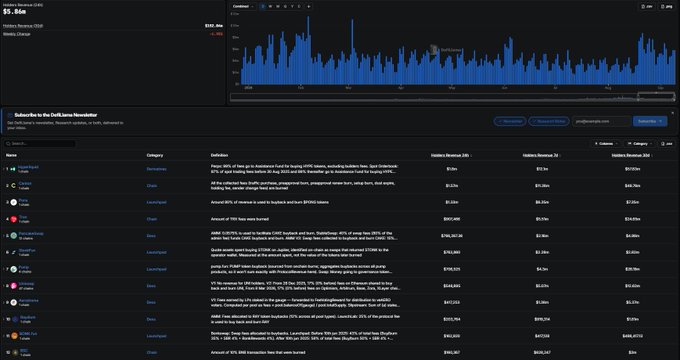Select the Q quarterly interval tab

point(285,7)
